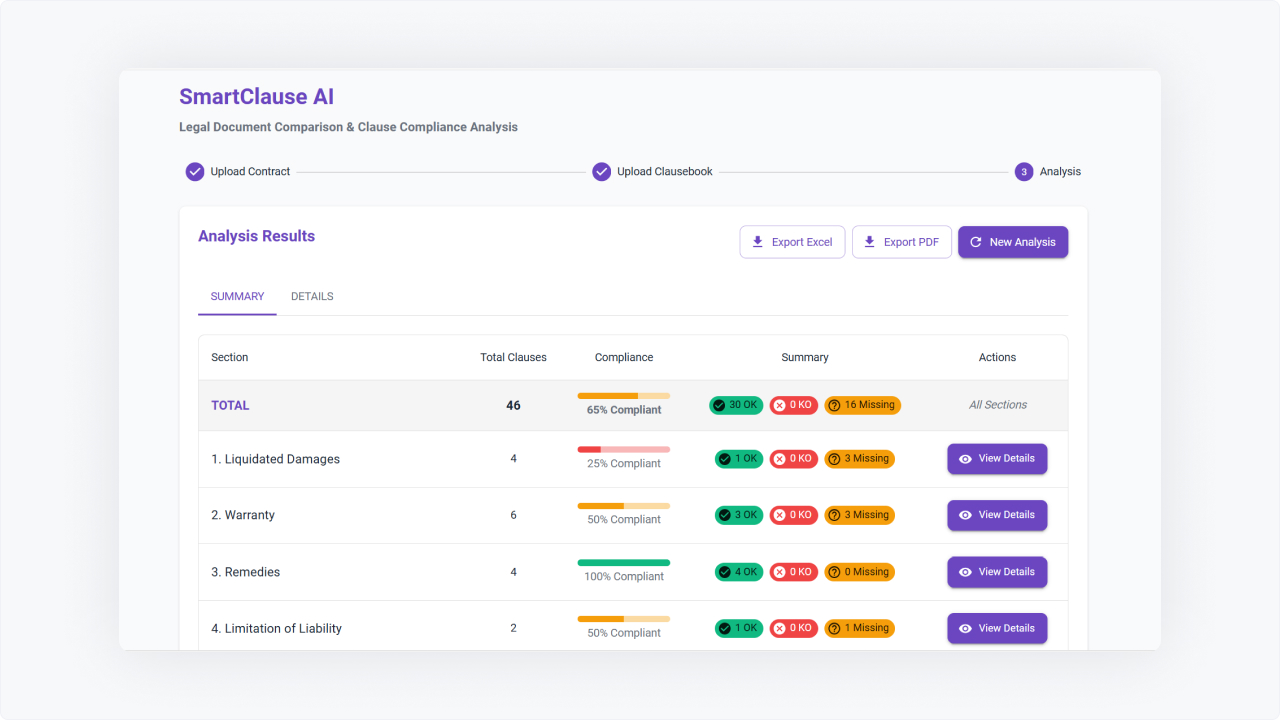
Task: Click the red X icon in TOTAL row KO badge
Action: click(779, 405)
